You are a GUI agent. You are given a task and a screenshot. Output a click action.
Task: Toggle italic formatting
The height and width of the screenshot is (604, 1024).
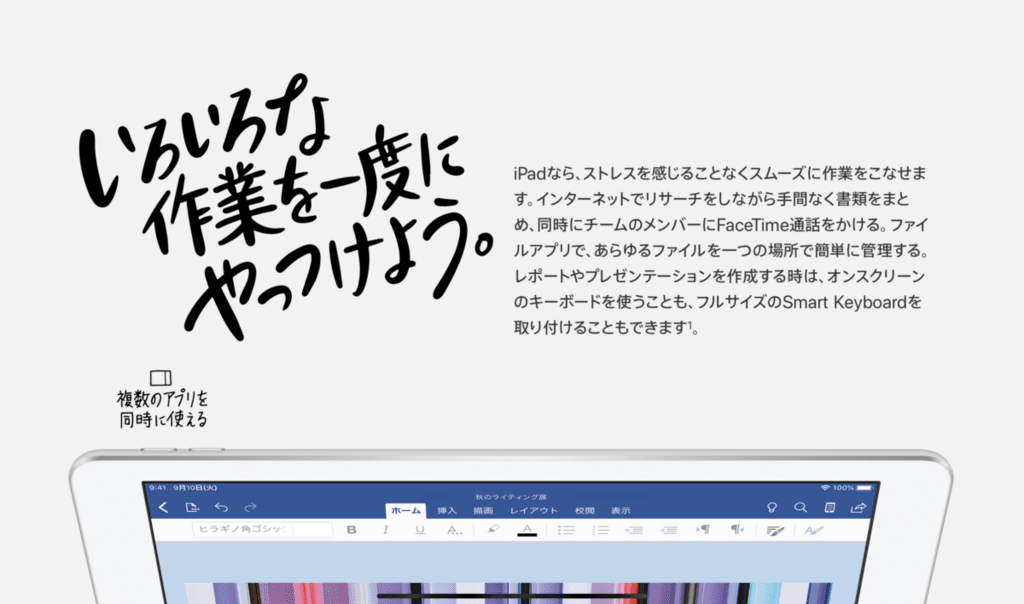pyautogui.click(x=385, y=530)
